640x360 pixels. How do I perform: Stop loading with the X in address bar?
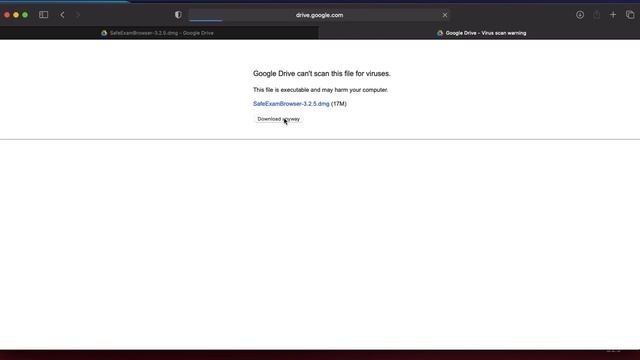445,15
